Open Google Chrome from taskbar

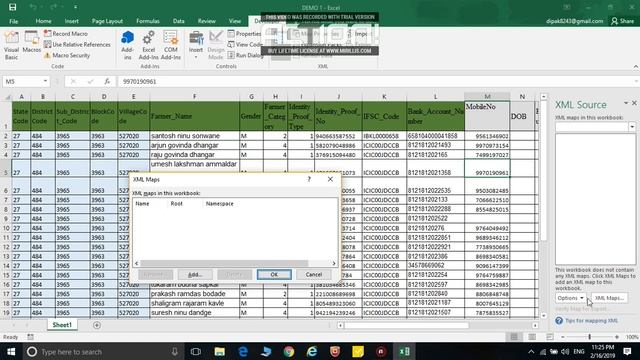coord(289,351)
